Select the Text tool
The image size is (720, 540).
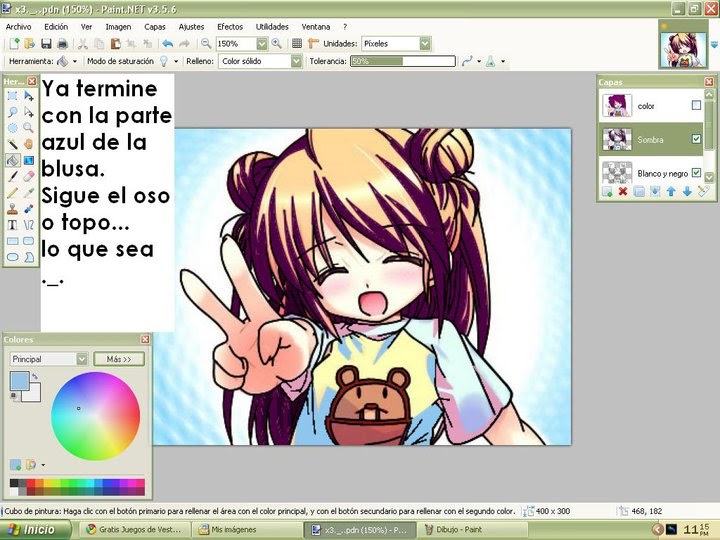12,225
